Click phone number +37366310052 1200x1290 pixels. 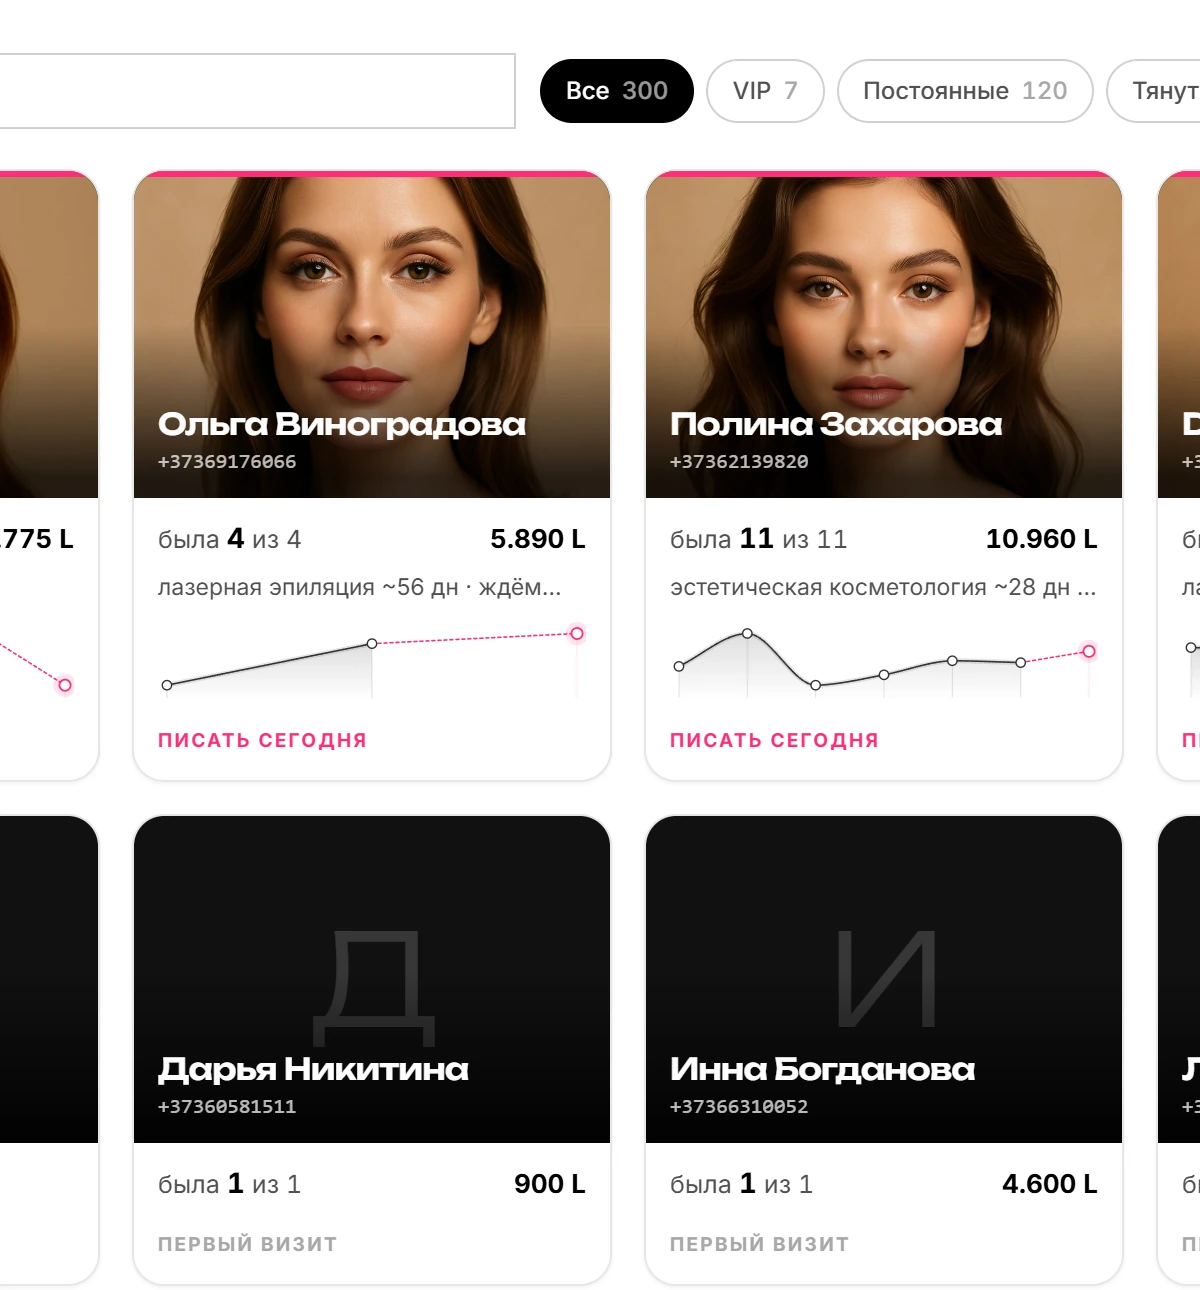click(739, 1107)
